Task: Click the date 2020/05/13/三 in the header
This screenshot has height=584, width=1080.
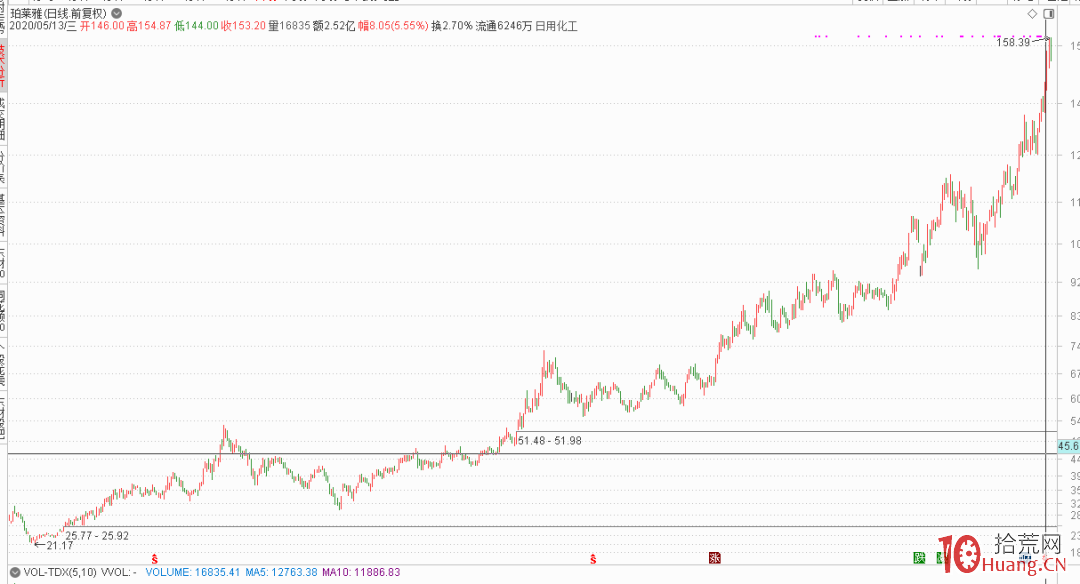Action: tap(43, 26)
